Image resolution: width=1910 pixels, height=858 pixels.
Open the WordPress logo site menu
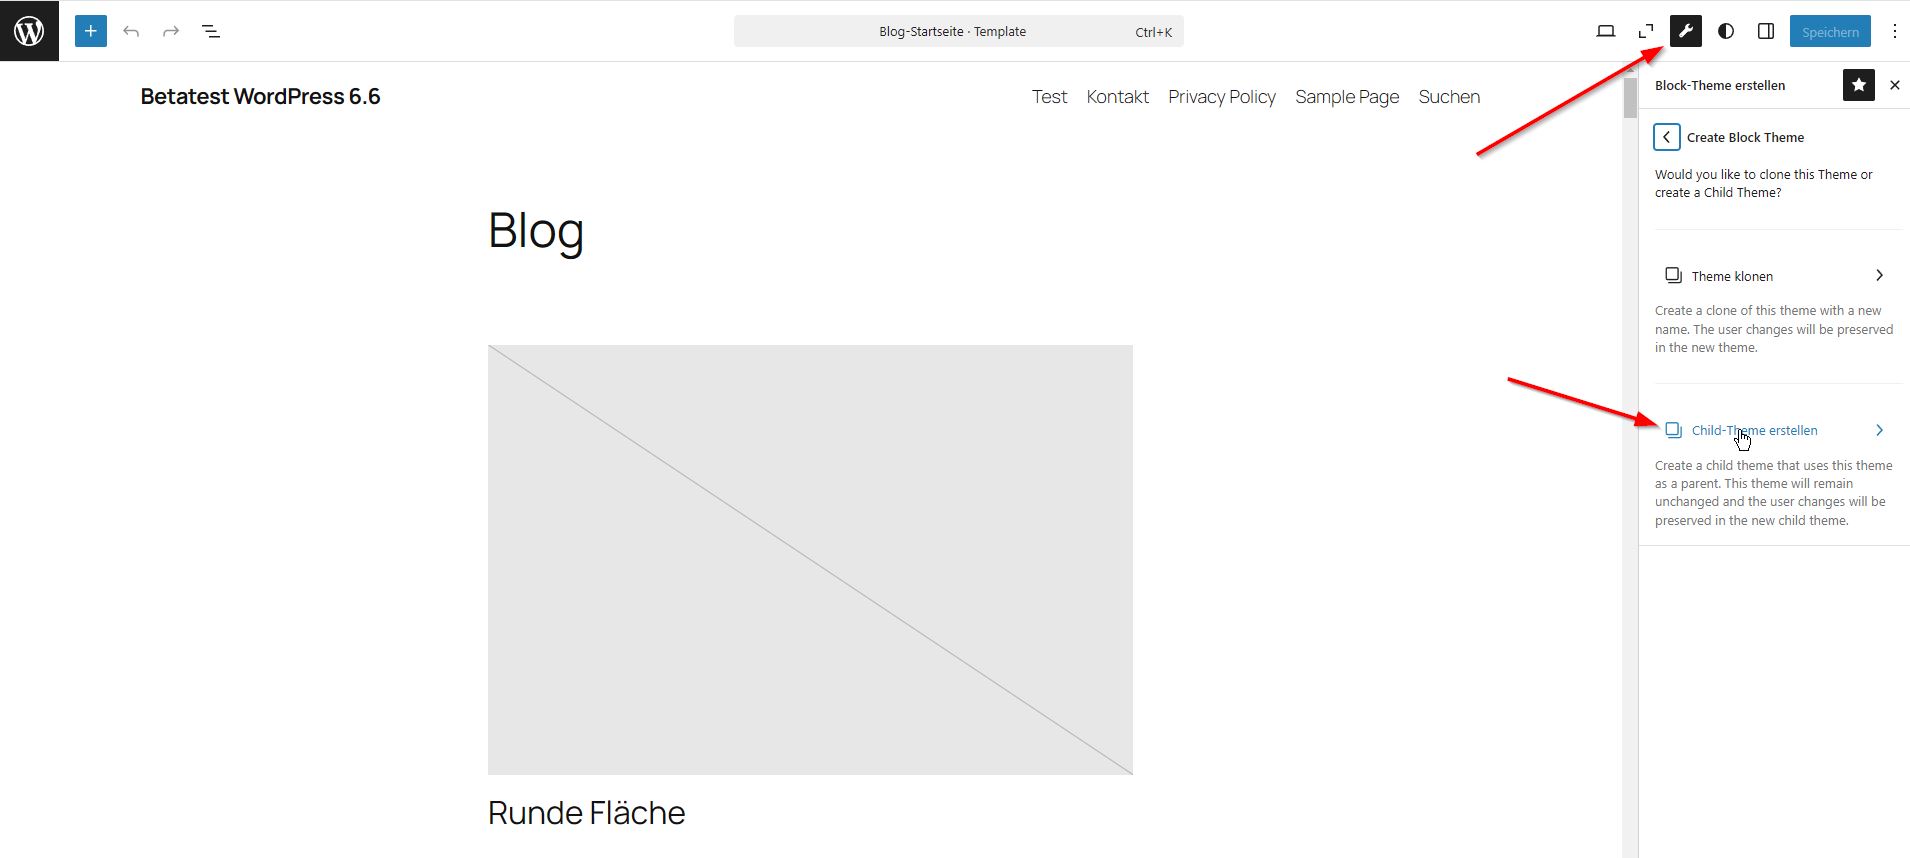tap(29, 31)
